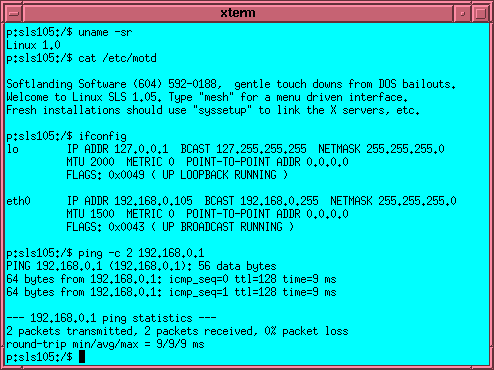Open the window menu button in title bar

coord(14,14)
